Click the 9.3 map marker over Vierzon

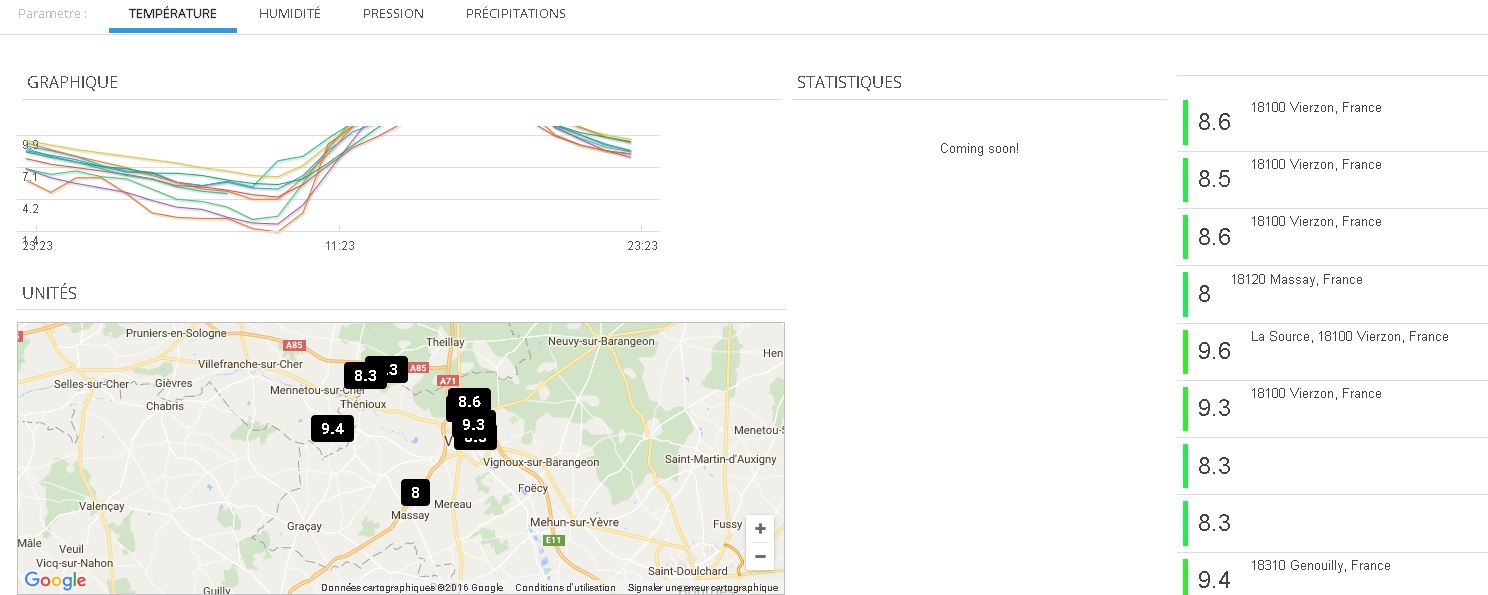473,424
